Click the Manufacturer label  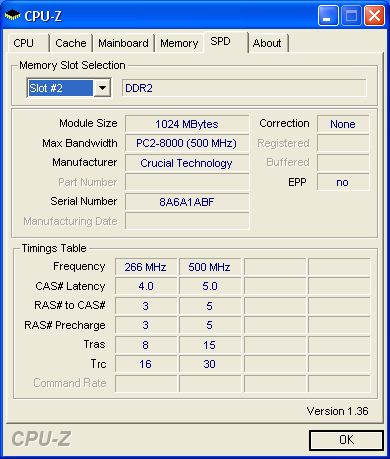[x=85, y=162]
